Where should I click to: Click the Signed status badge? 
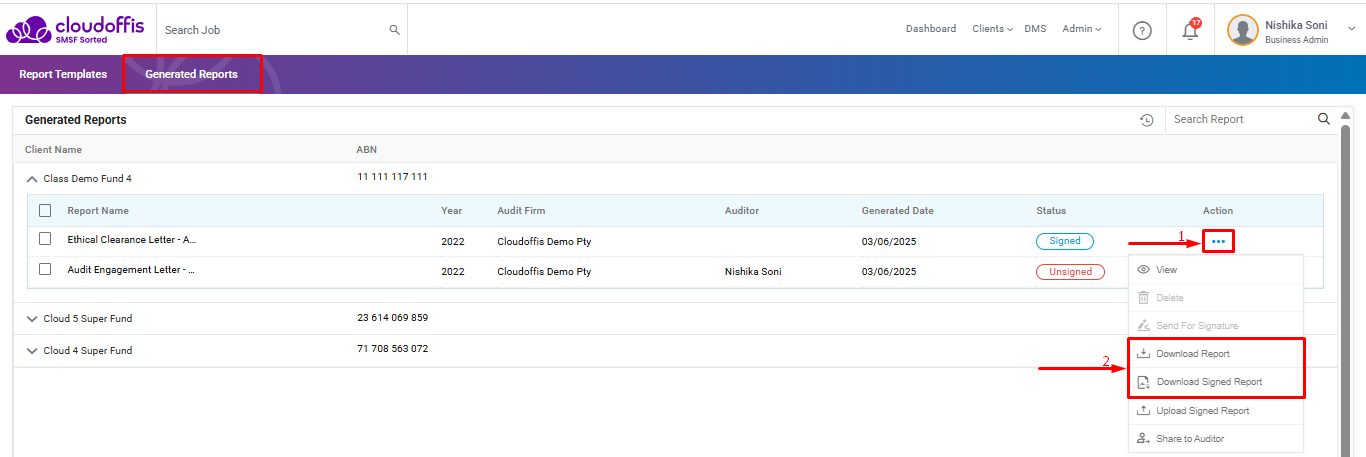[1065, 241]
